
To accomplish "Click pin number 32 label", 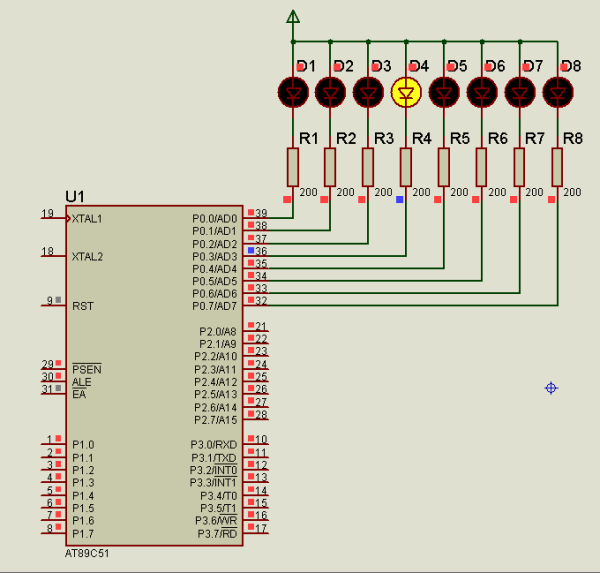I will click(x=261, y=301).
